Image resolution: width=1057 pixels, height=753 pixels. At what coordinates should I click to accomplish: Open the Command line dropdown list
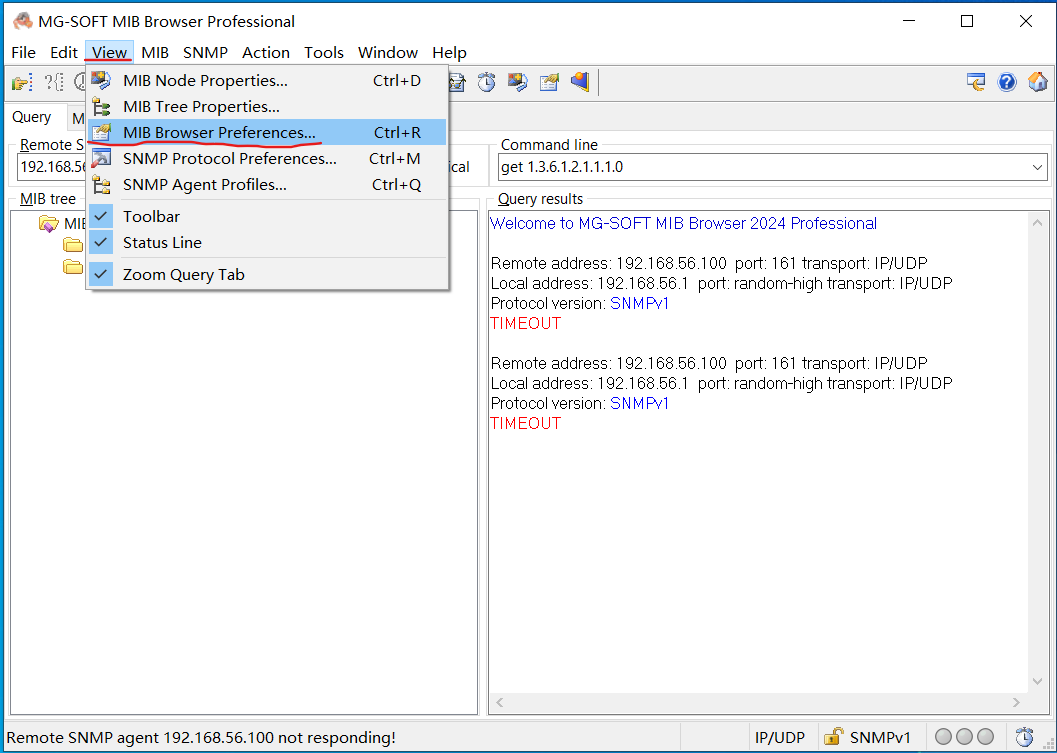[1037, 167]
